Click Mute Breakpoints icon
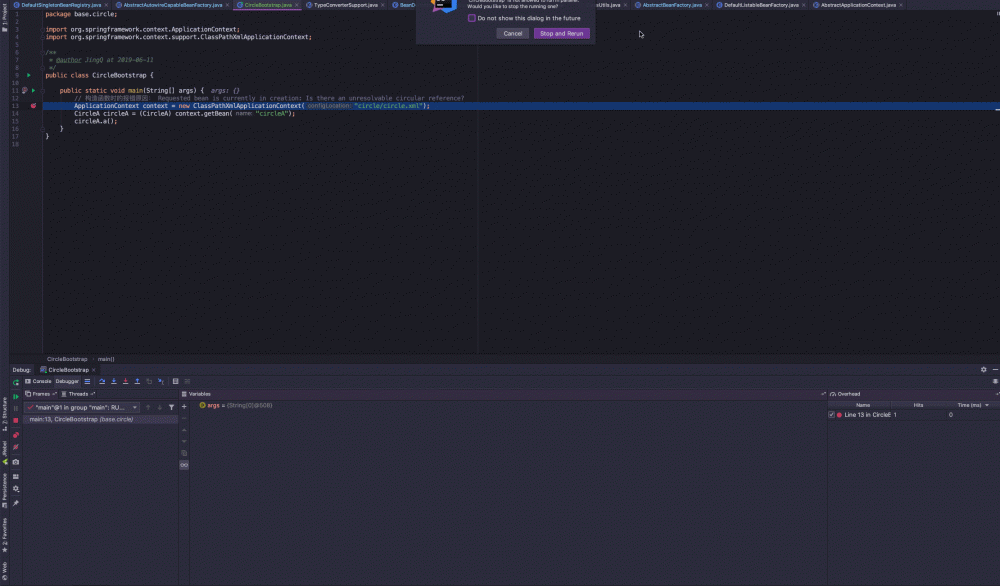This screenshot has height=586, width=1000. 16,447
